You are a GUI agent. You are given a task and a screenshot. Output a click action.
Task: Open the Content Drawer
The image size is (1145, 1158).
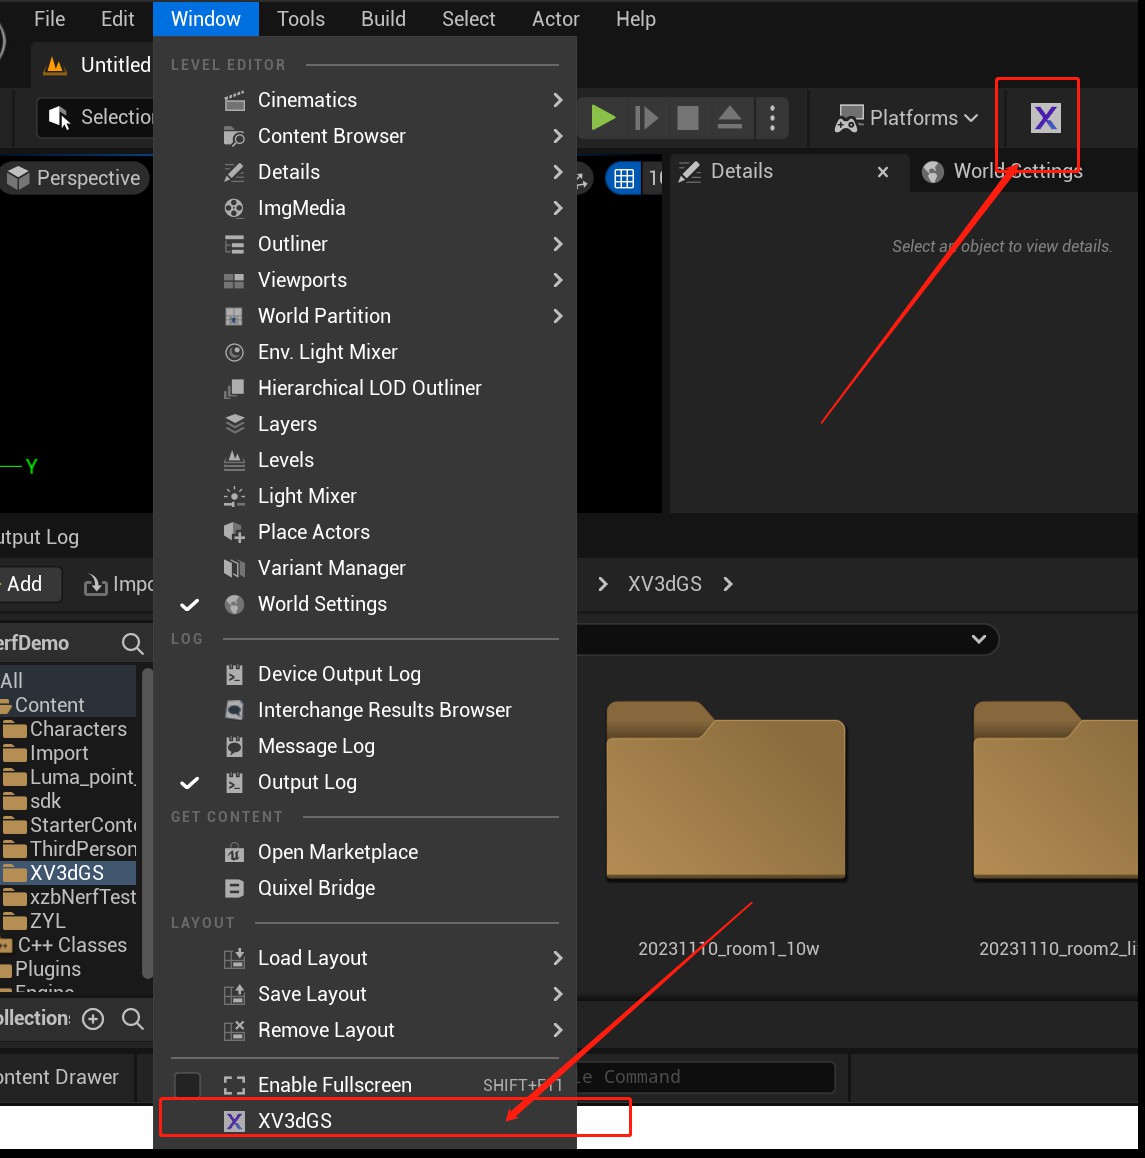coord(62,1078)
